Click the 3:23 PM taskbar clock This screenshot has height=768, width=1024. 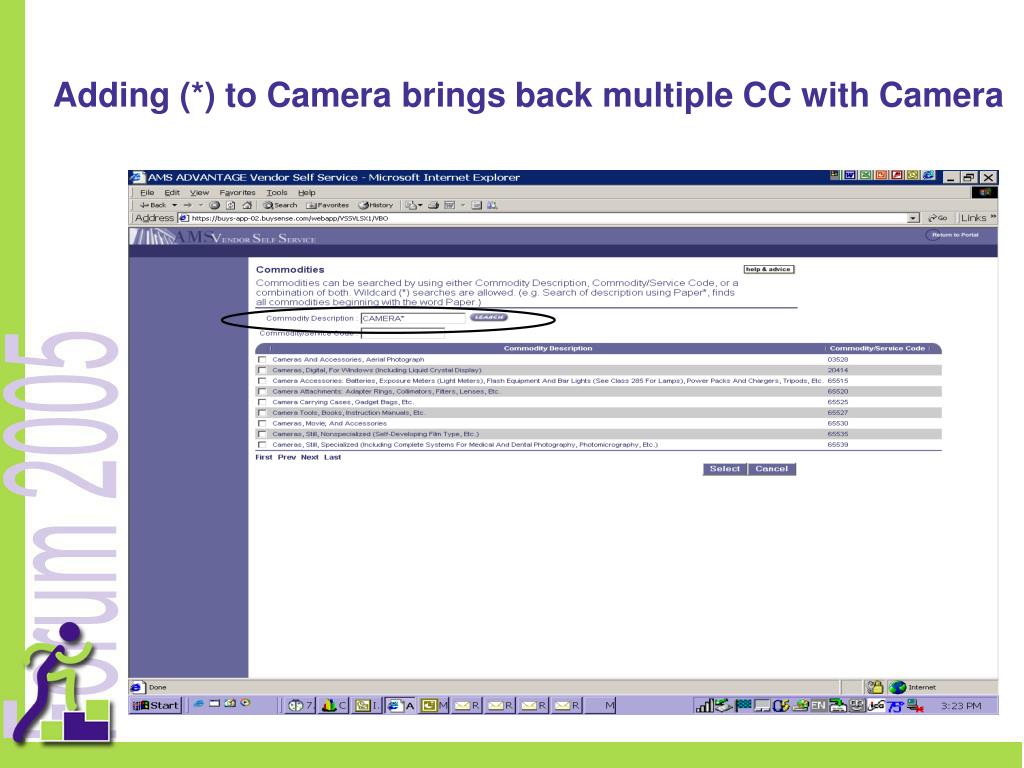click(961, 706)
